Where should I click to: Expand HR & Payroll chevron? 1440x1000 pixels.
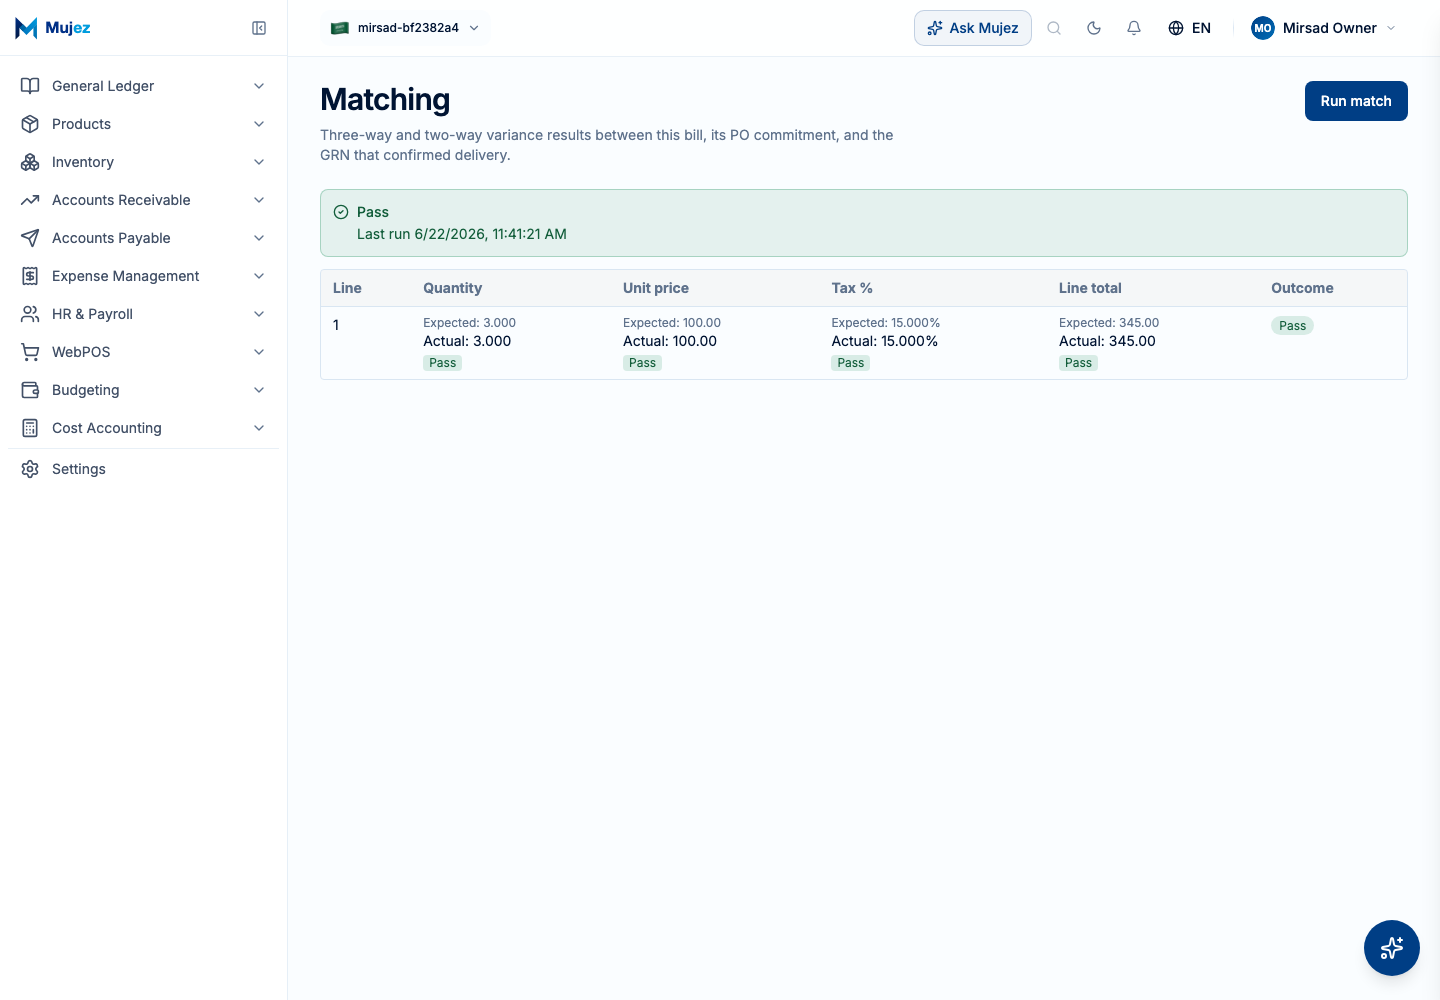coord(259,314)
